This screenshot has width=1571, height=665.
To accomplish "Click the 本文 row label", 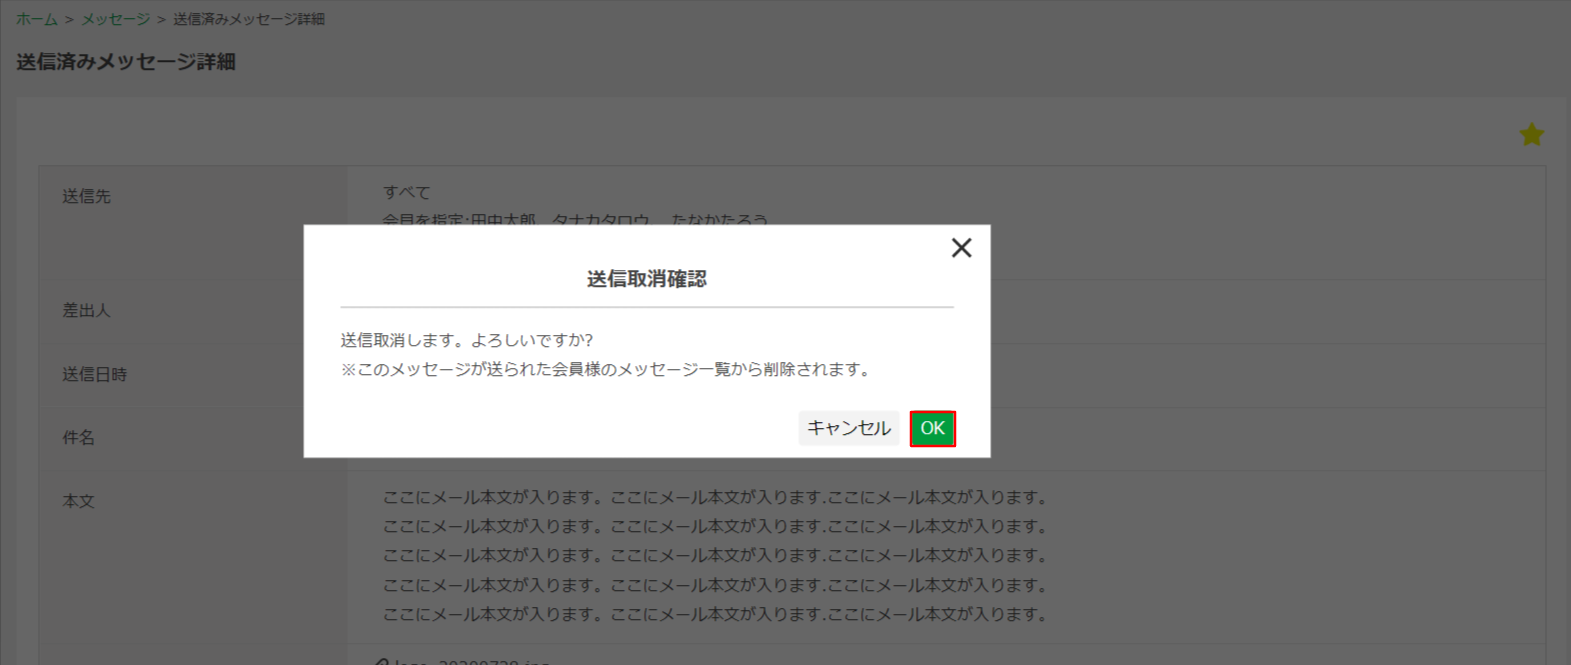I will [79, 501].
